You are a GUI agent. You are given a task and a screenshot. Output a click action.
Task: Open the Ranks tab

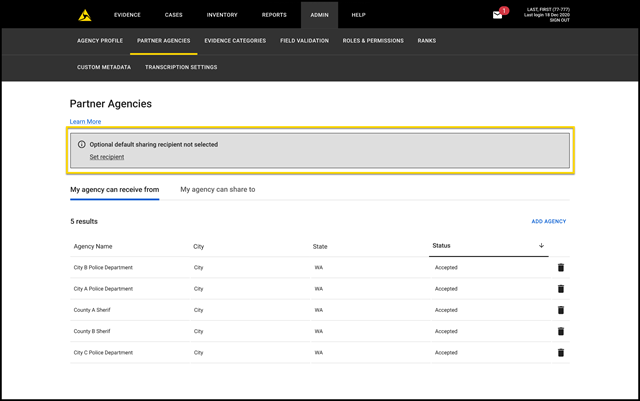(x=427, y=41)
